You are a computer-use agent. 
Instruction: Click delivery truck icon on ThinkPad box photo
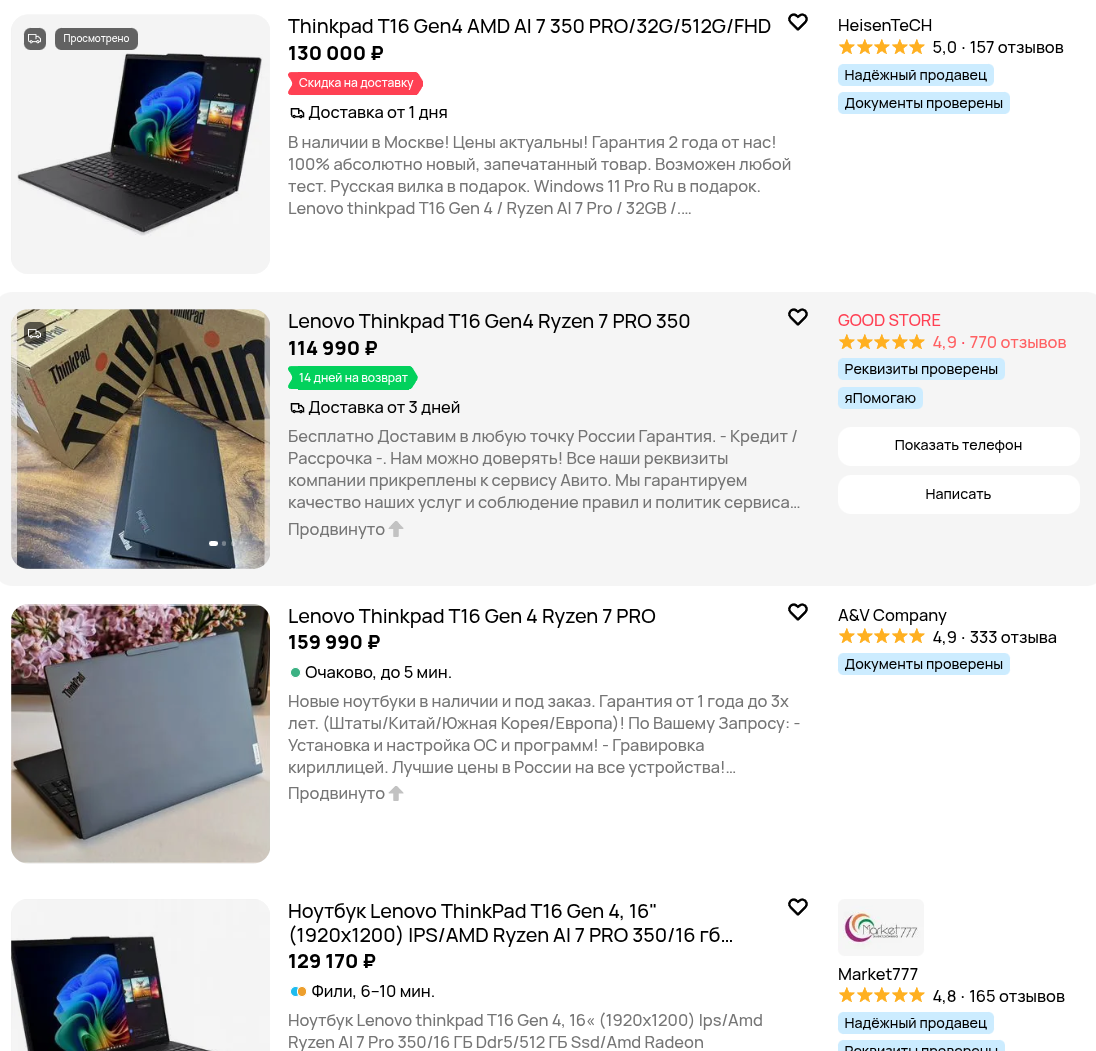(35, 333)
